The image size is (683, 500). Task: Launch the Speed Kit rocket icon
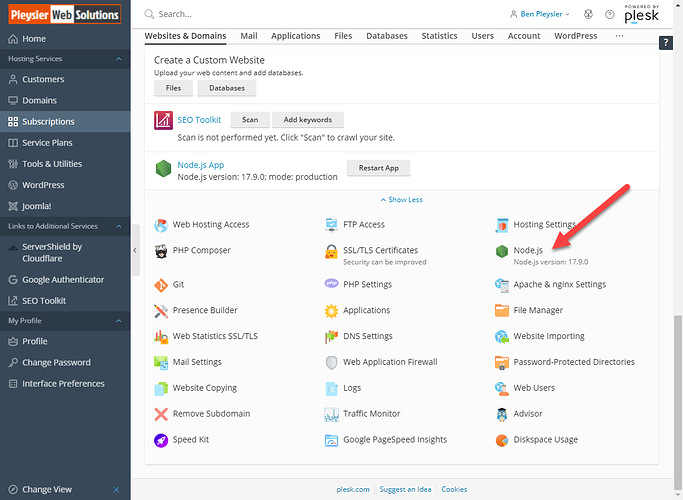coord(161,440)
